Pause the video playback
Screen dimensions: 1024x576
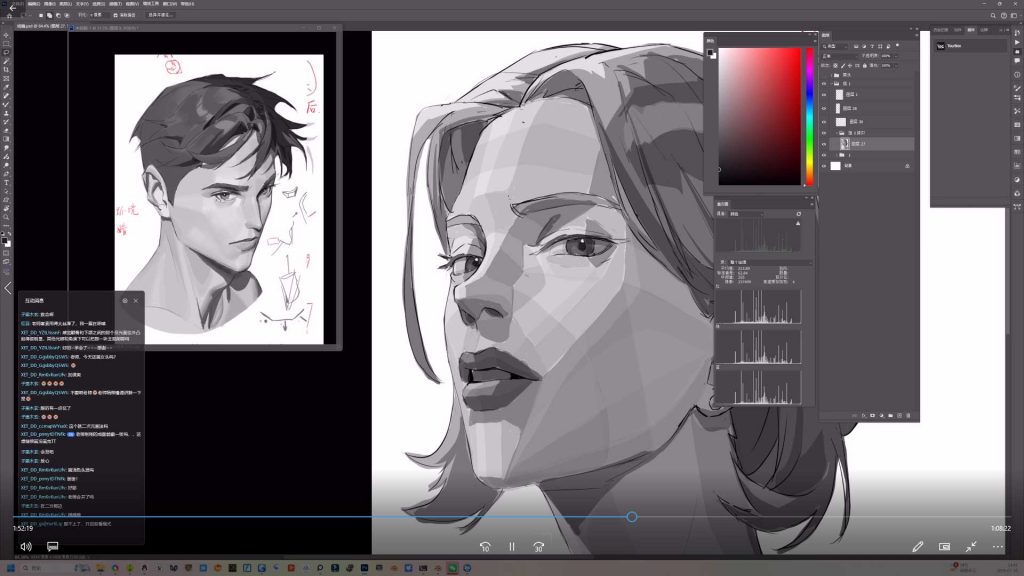point(512,547)
